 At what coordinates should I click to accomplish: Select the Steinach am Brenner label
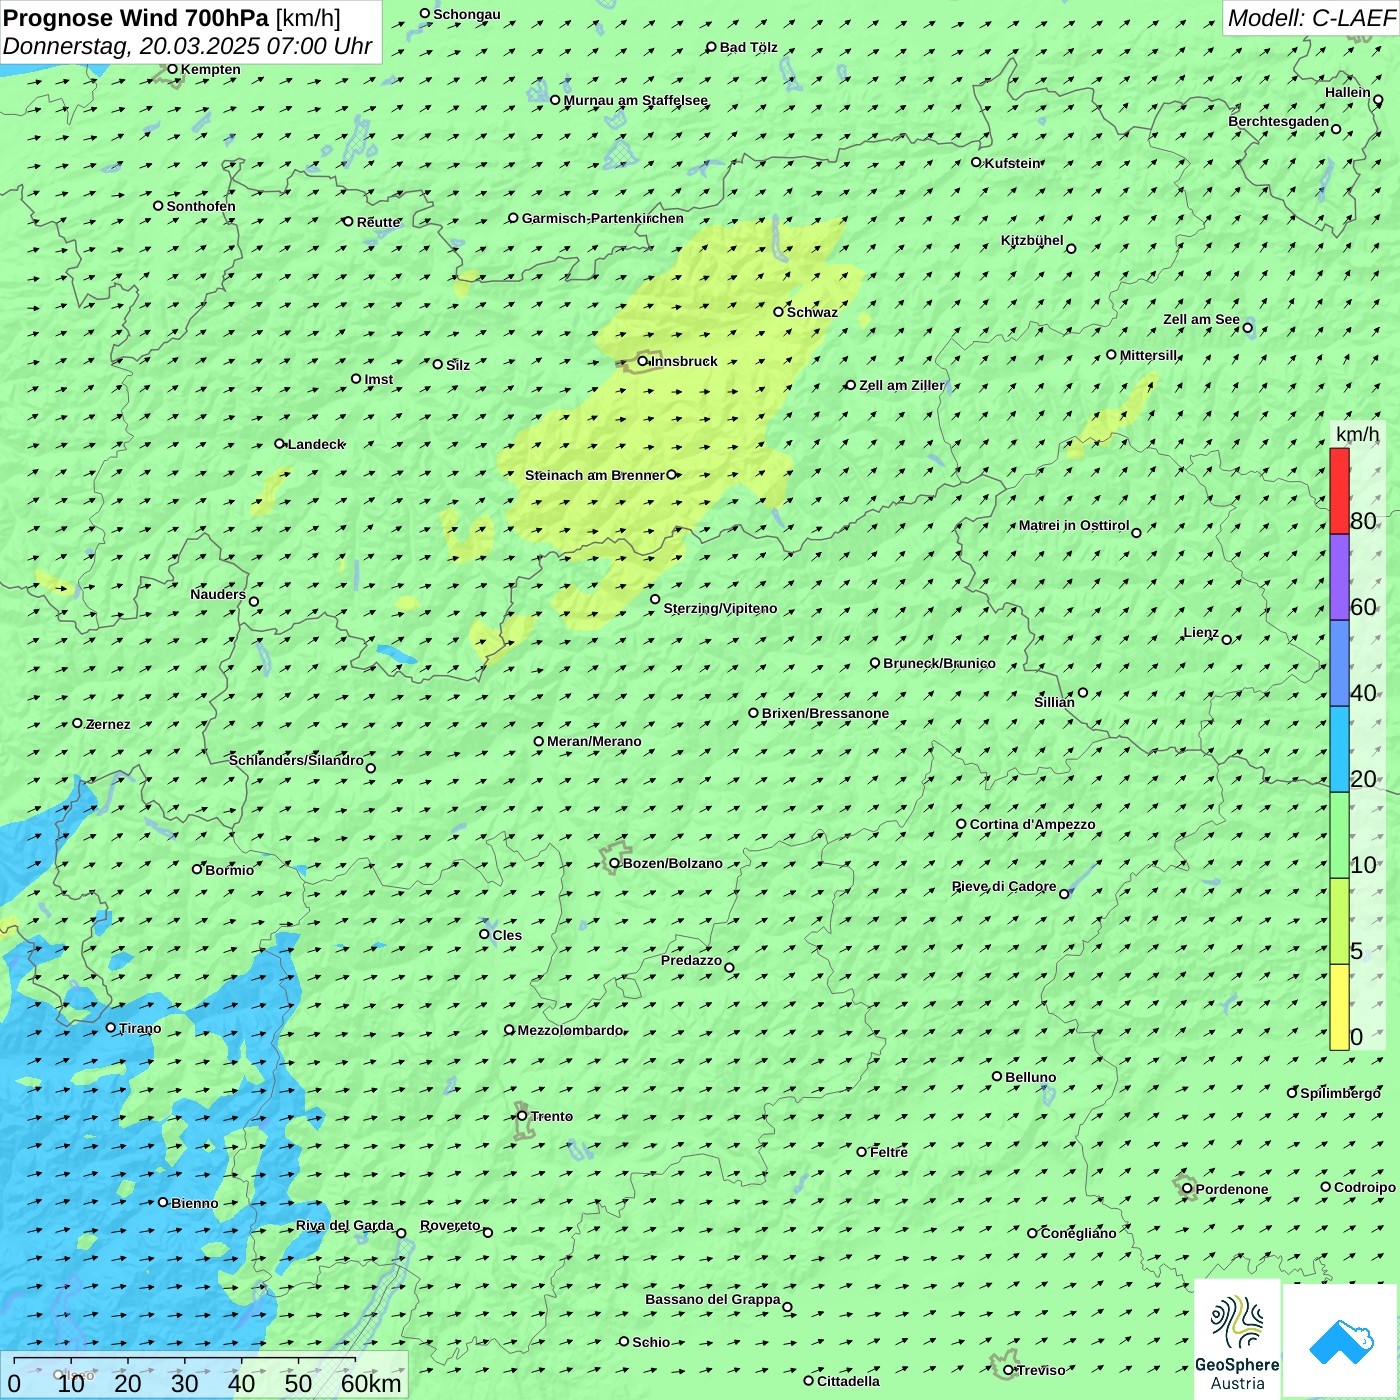point(594,475)
